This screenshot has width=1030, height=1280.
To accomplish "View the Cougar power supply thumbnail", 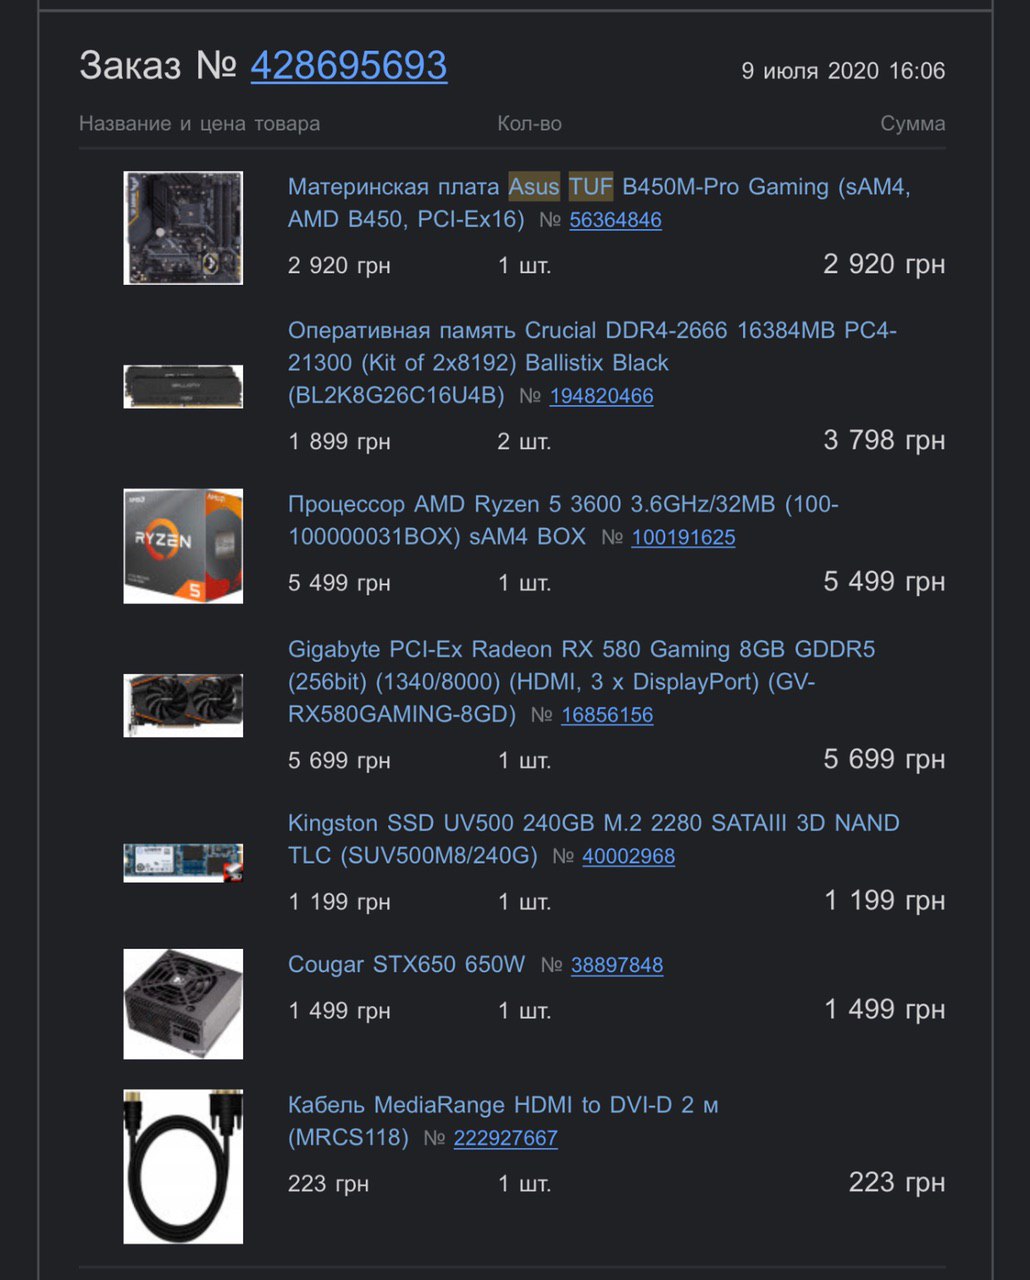I will 183,1004.
